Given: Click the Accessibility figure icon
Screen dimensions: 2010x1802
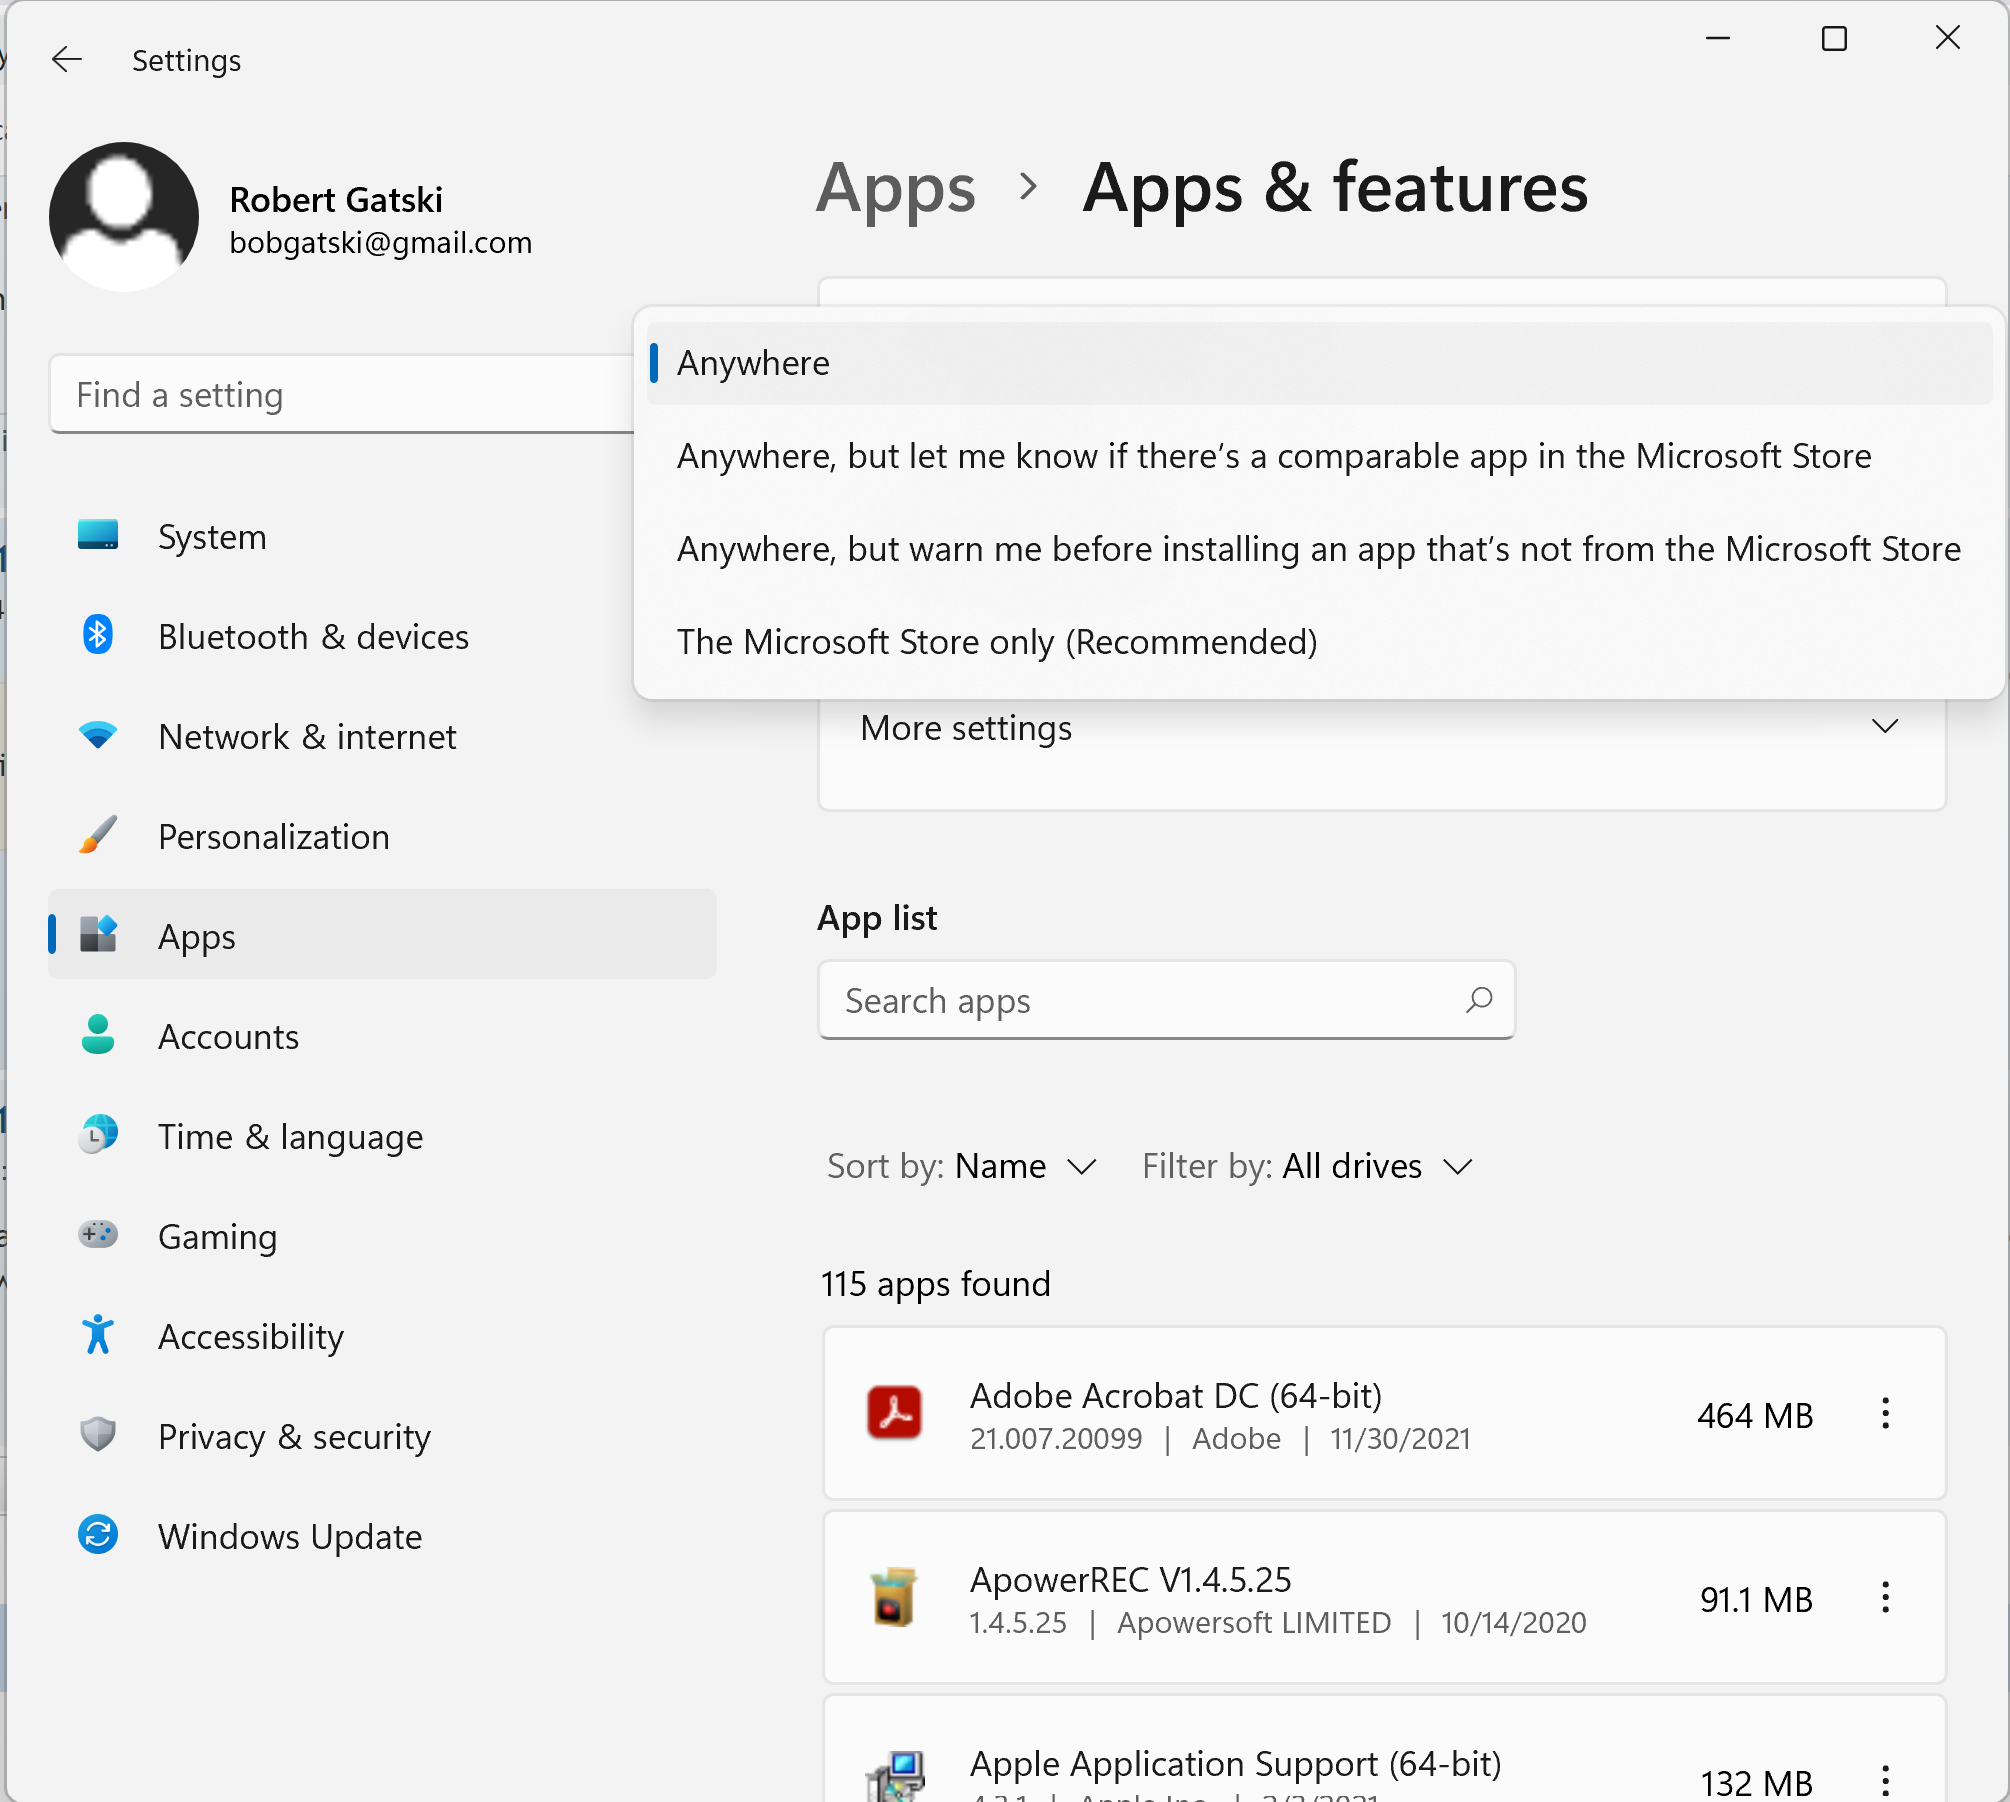Looking at the screenshot, I should tap(98, 1335).
